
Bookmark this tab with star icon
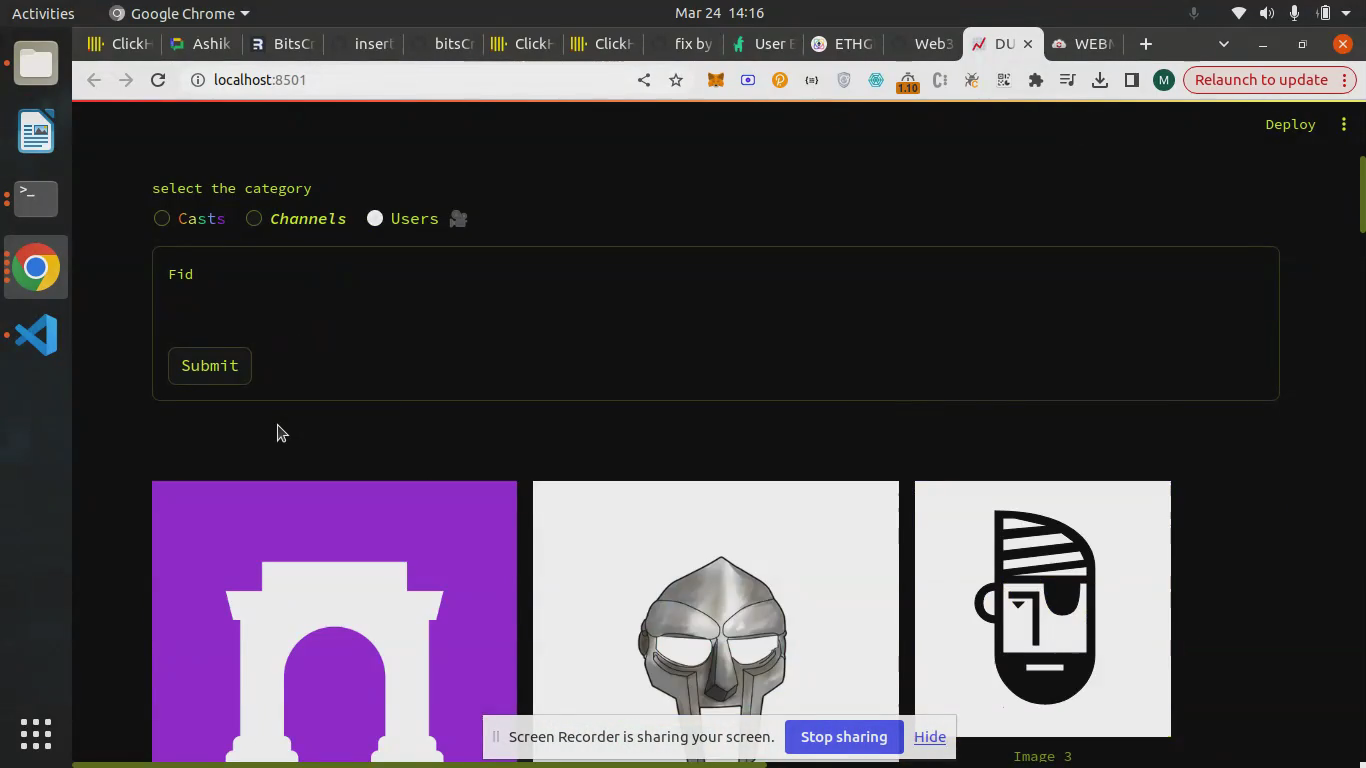coord(676,80)
